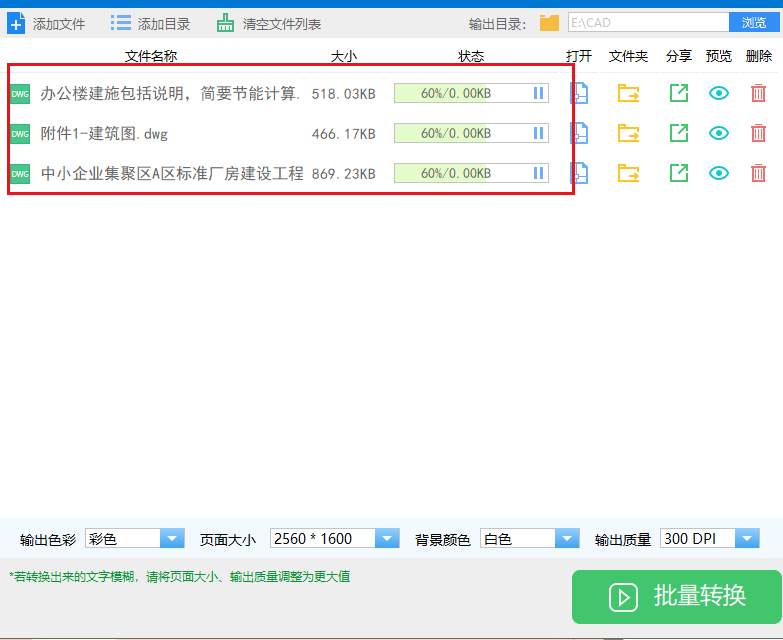
Task: Click the 文件名称 column header
Action: 151,56
